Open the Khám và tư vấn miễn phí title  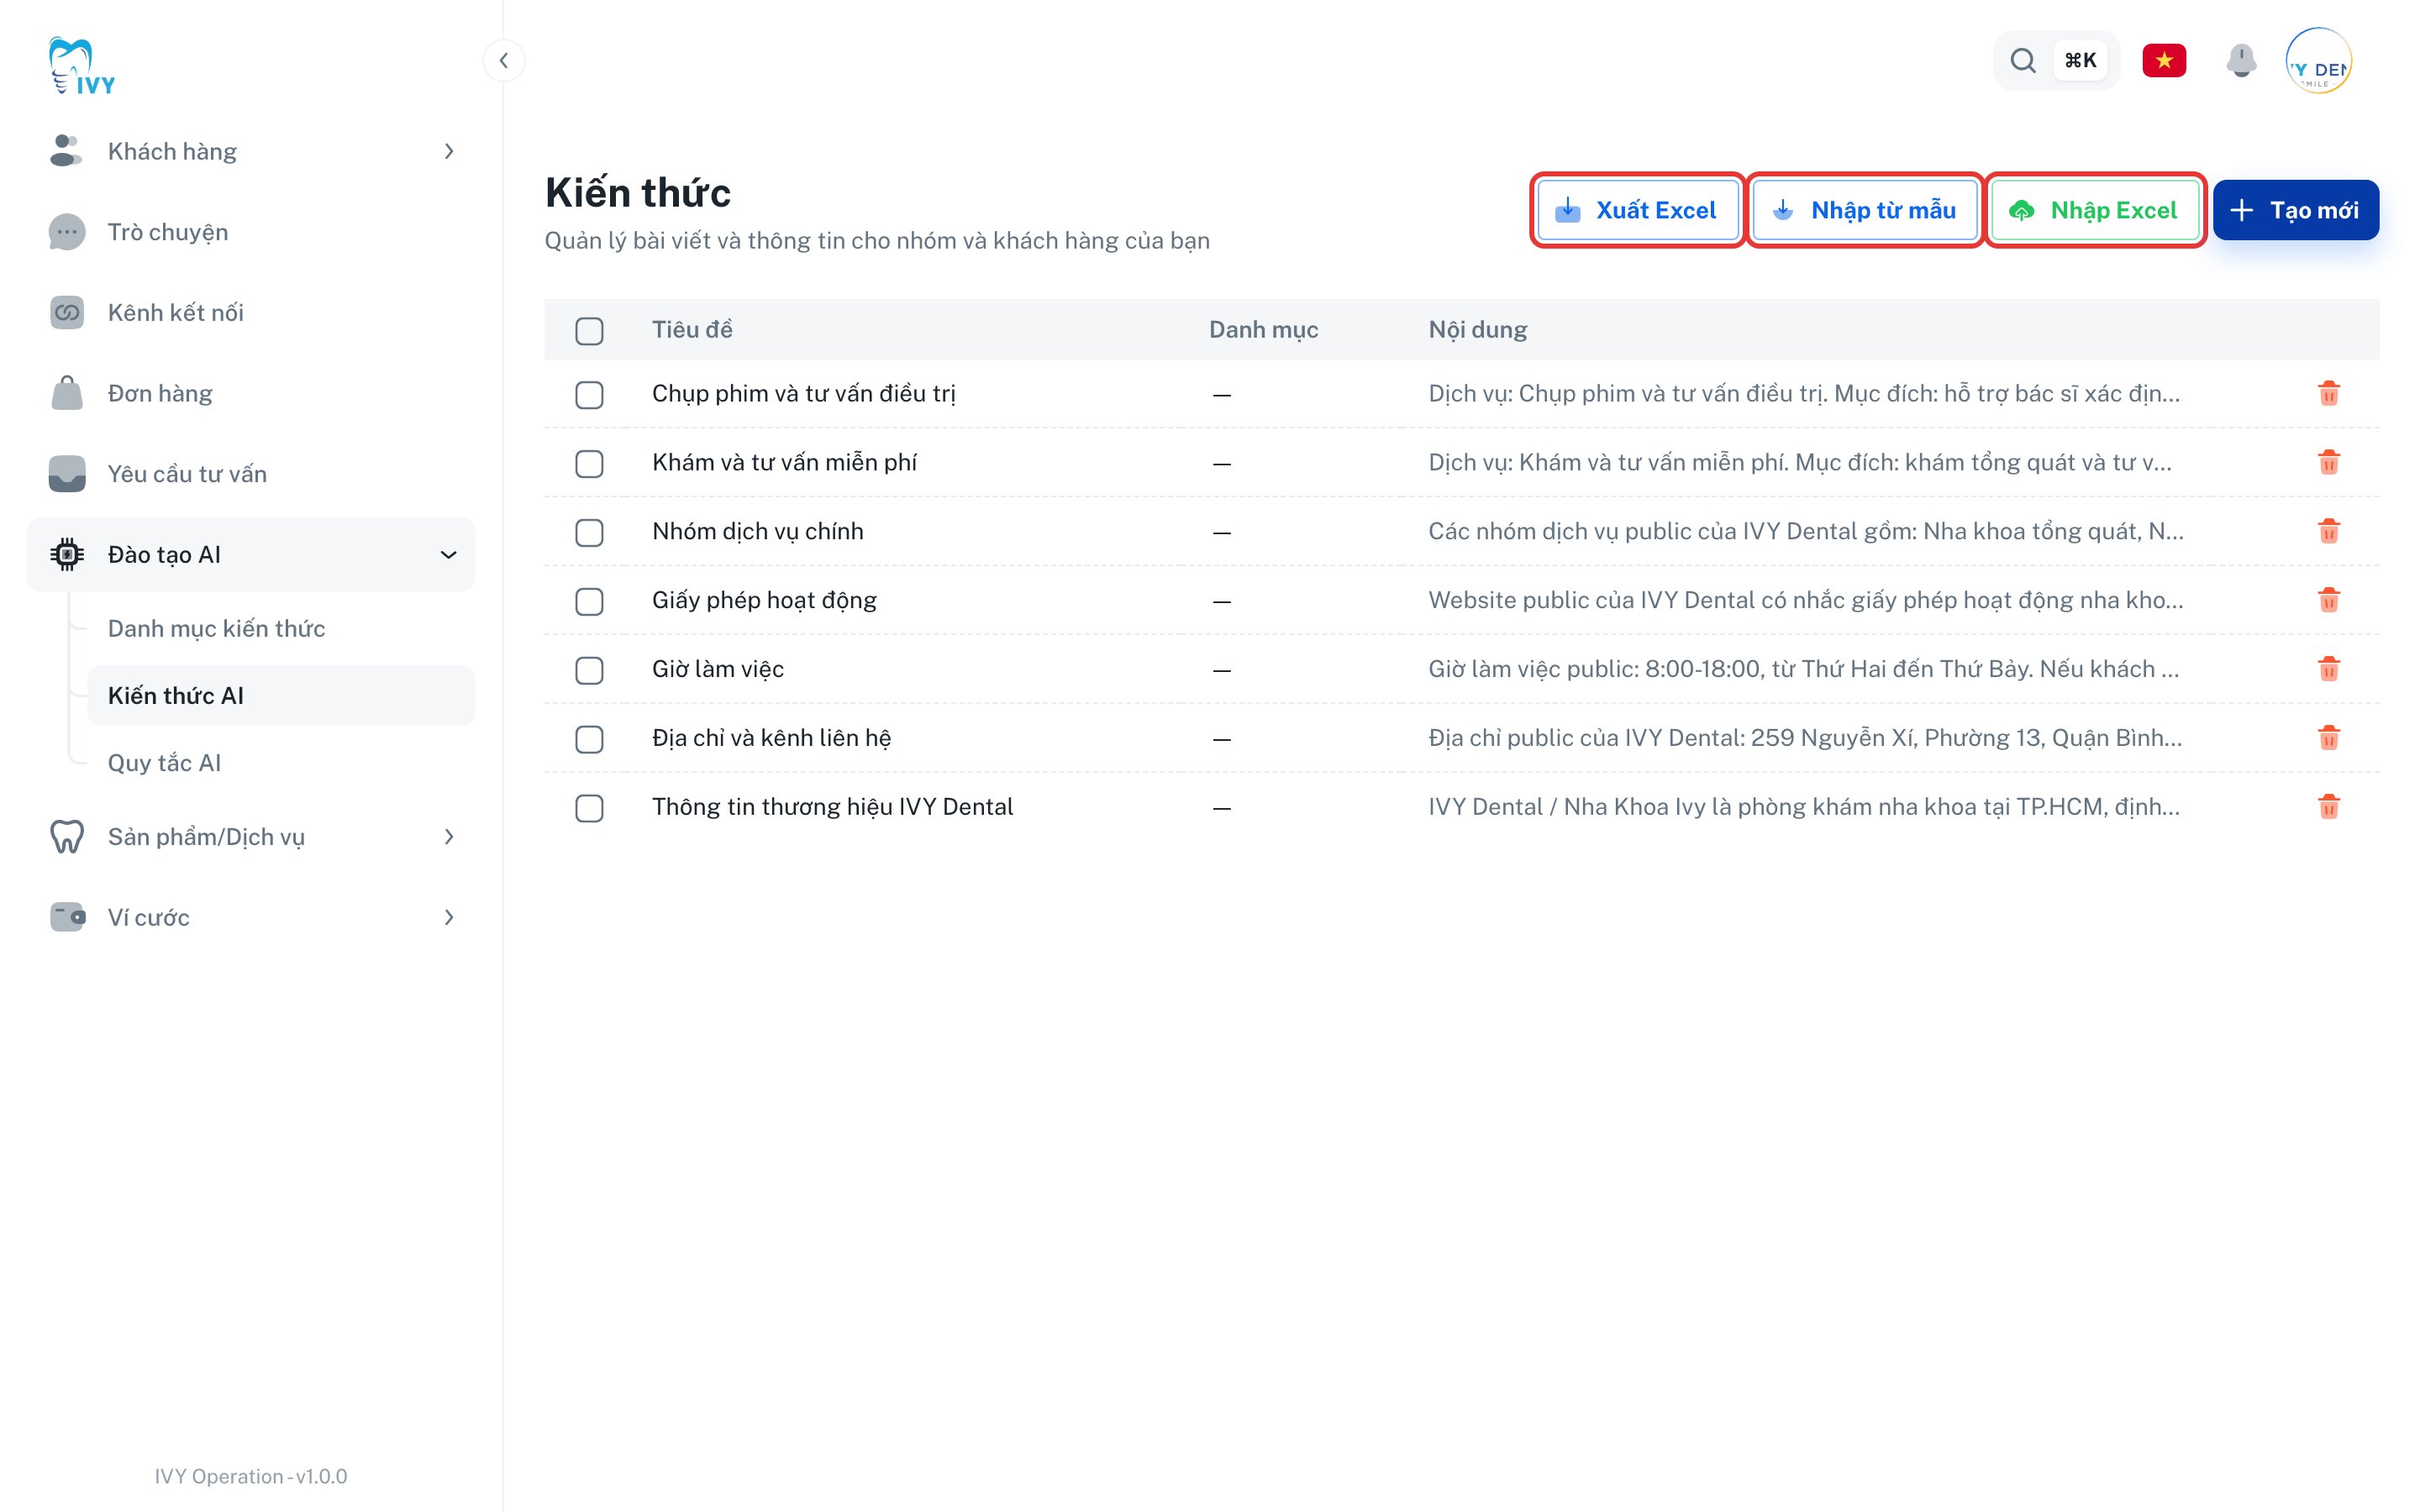click(x=785, y=462)
